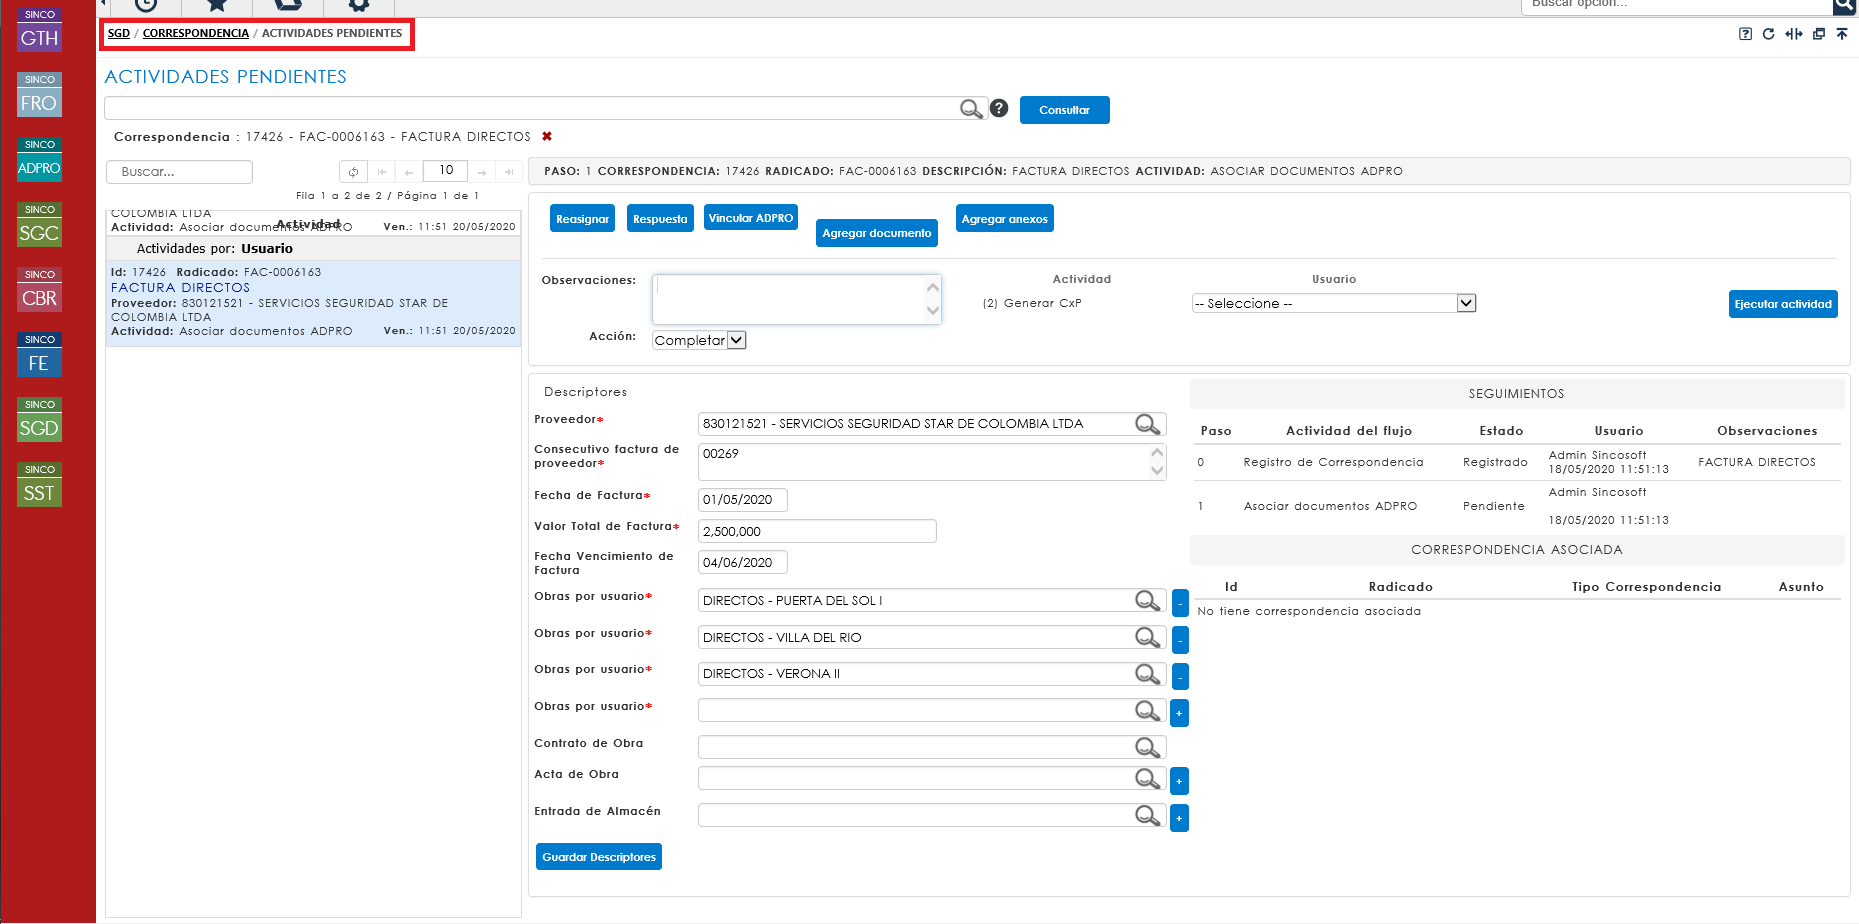This screenshot has height=924, width=1859.
Task: Click the go-to-top arrow icon
Action: click(x=1842, y=34)
